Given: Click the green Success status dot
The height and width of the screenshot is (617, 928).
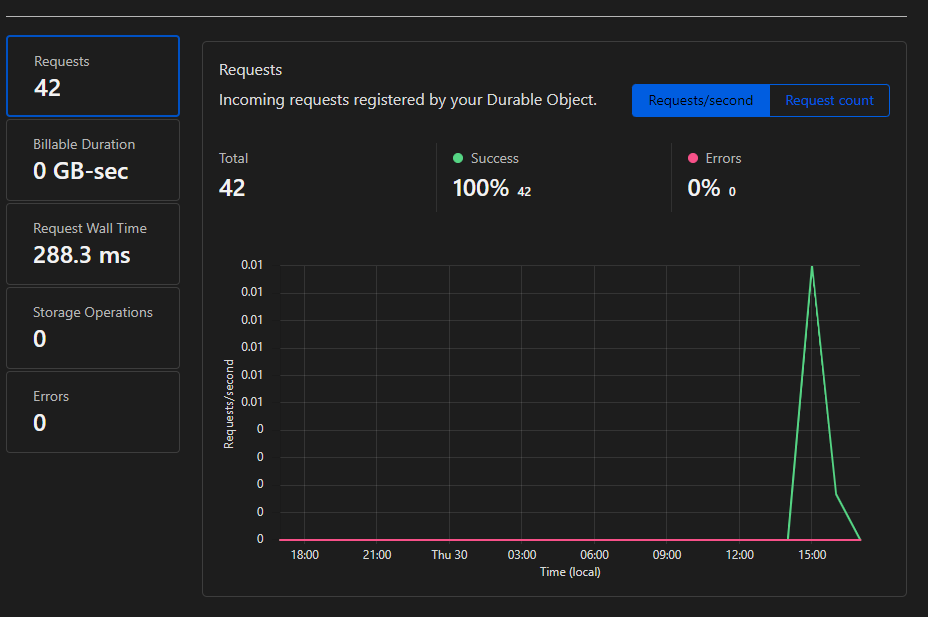Looking at the screenshot, I should tap(458, 158).
